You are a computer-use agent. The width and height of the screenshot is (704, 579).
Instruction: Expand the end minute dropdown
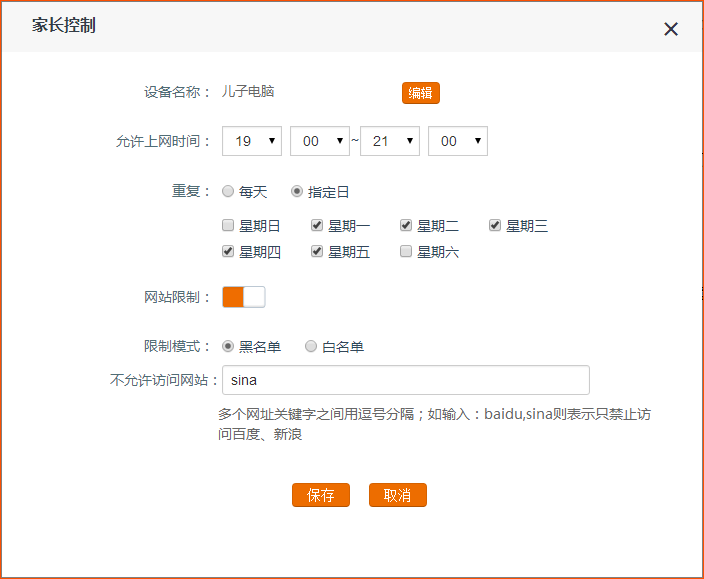(457, 141)
